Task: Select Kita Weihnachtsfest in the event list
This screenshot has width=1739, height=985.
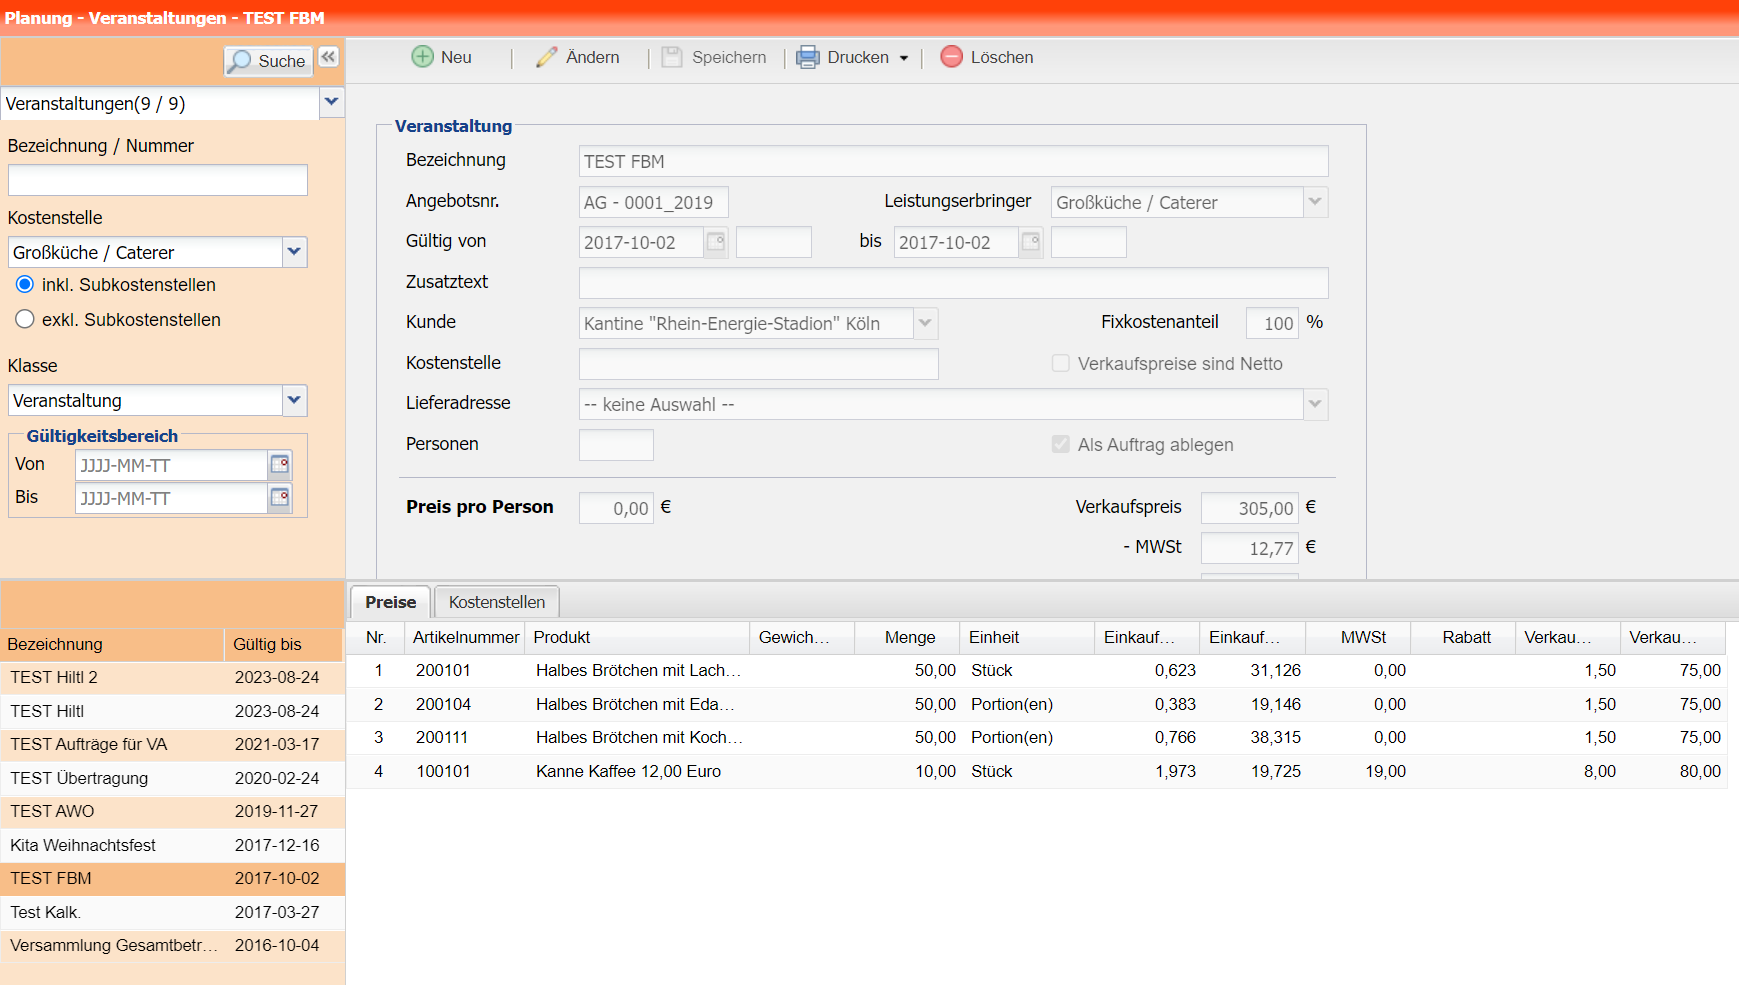Action: (83, 845)
